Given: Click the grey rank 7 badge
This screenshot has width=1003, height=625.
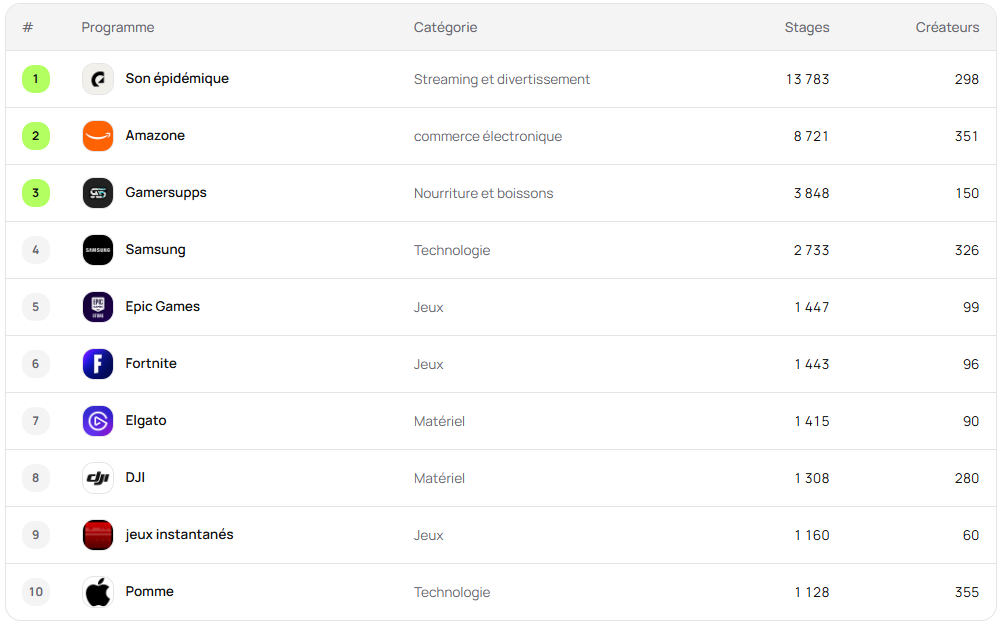Looking at the screenshot, I should pyautogui.click(x=36, y=421).
